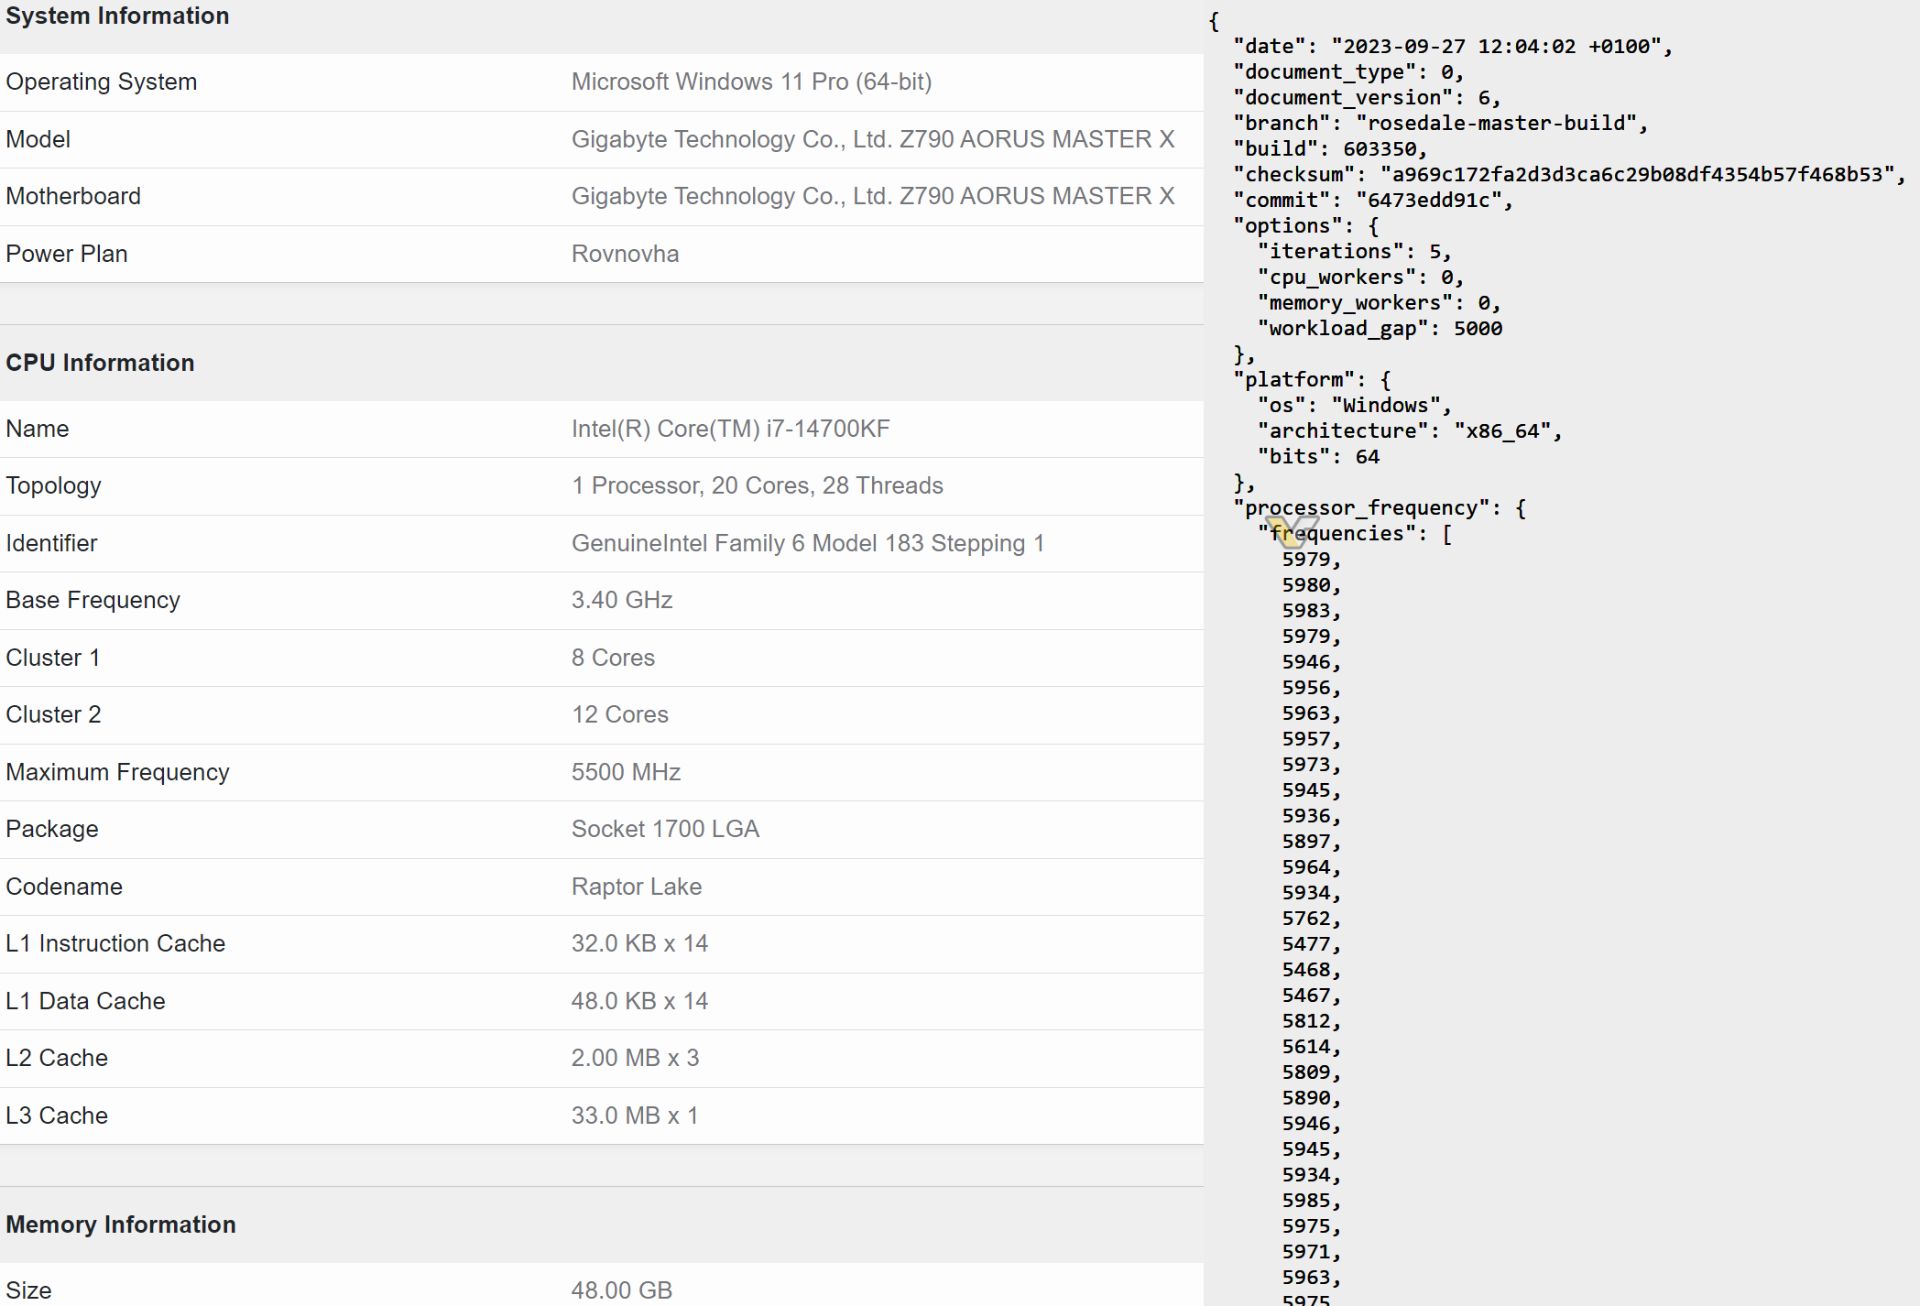Click the JSON architecture value 'x86_64'

1502,431
